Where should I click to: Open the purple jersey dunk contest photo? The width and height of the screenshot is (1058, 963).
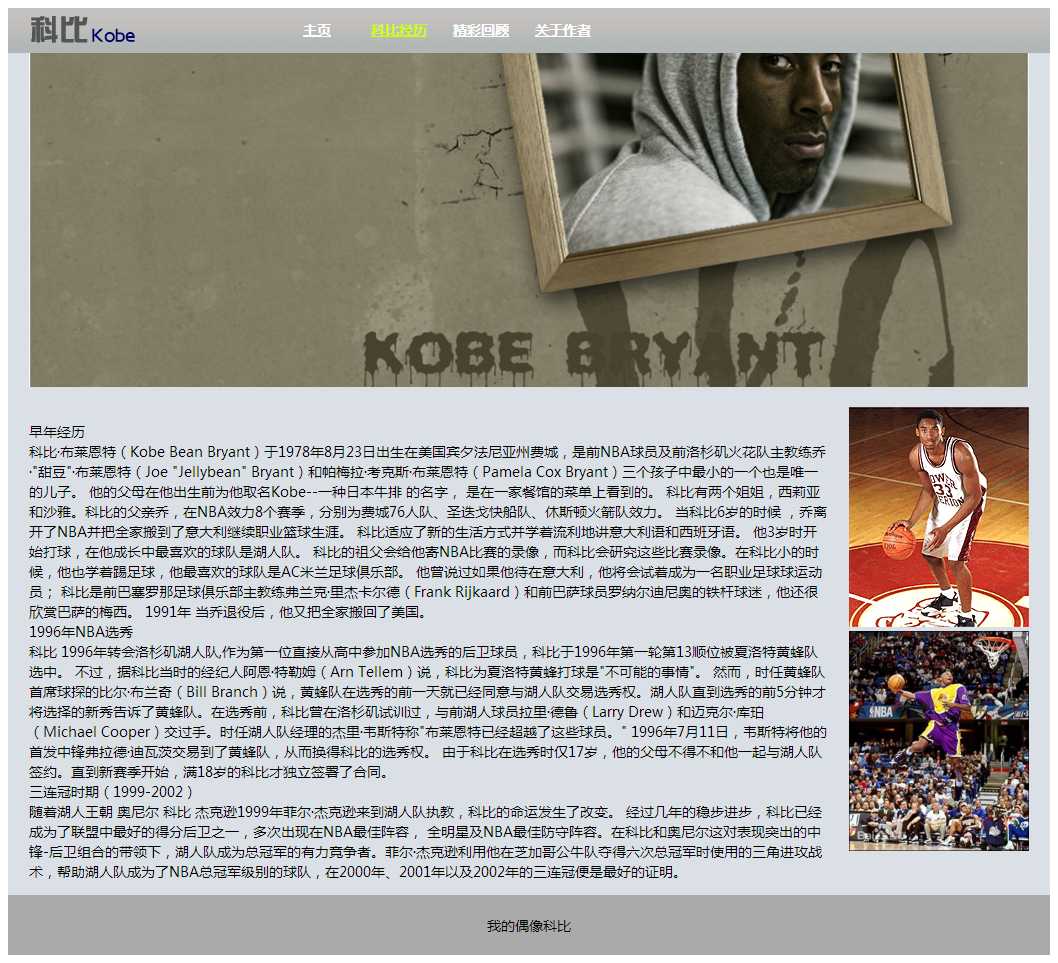click(x=938, y=740)
